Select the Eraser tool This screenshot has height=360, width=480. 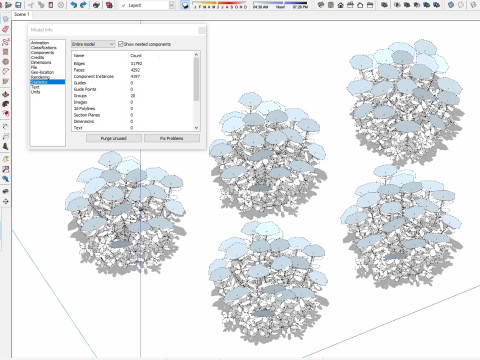click(x=5, y=30)
